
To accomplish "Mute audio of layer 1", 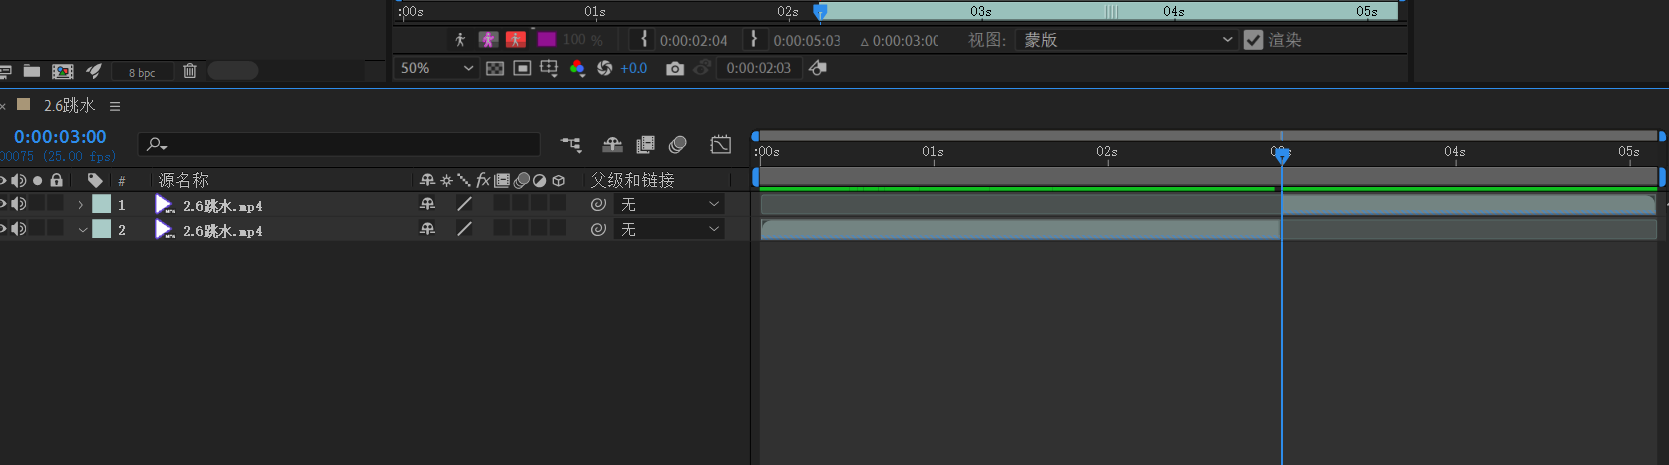I will point(19,203).
